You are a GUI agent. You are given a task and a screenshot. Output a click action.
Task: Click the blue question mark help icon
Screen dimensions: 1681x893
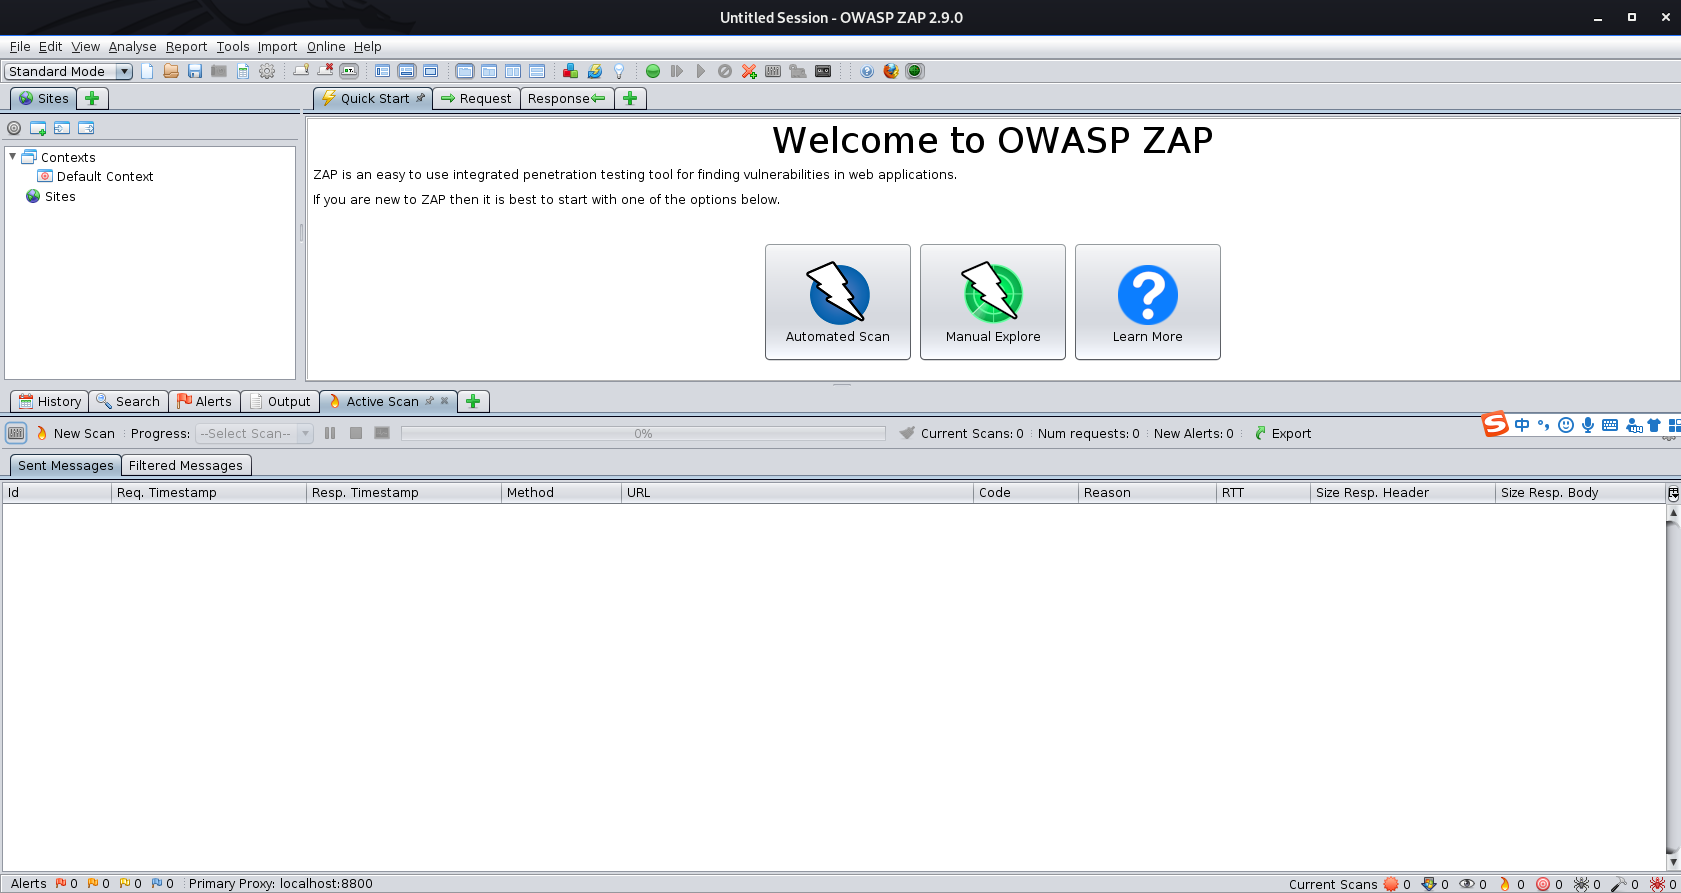(867, 71)
